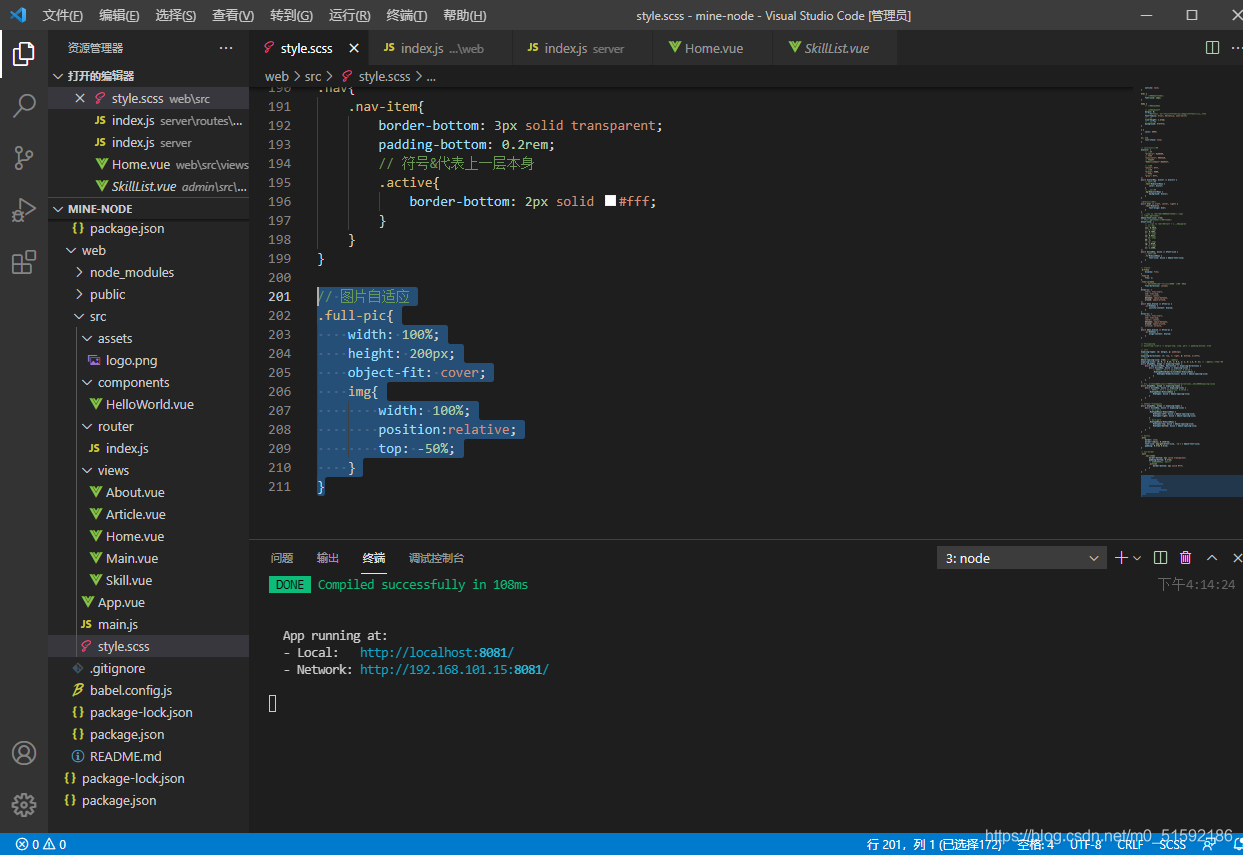Image resolution: width=1243 pixels, height=855 pixels.
Task: Open the http://localhost:8081/ link
Action: coord(437,652)
